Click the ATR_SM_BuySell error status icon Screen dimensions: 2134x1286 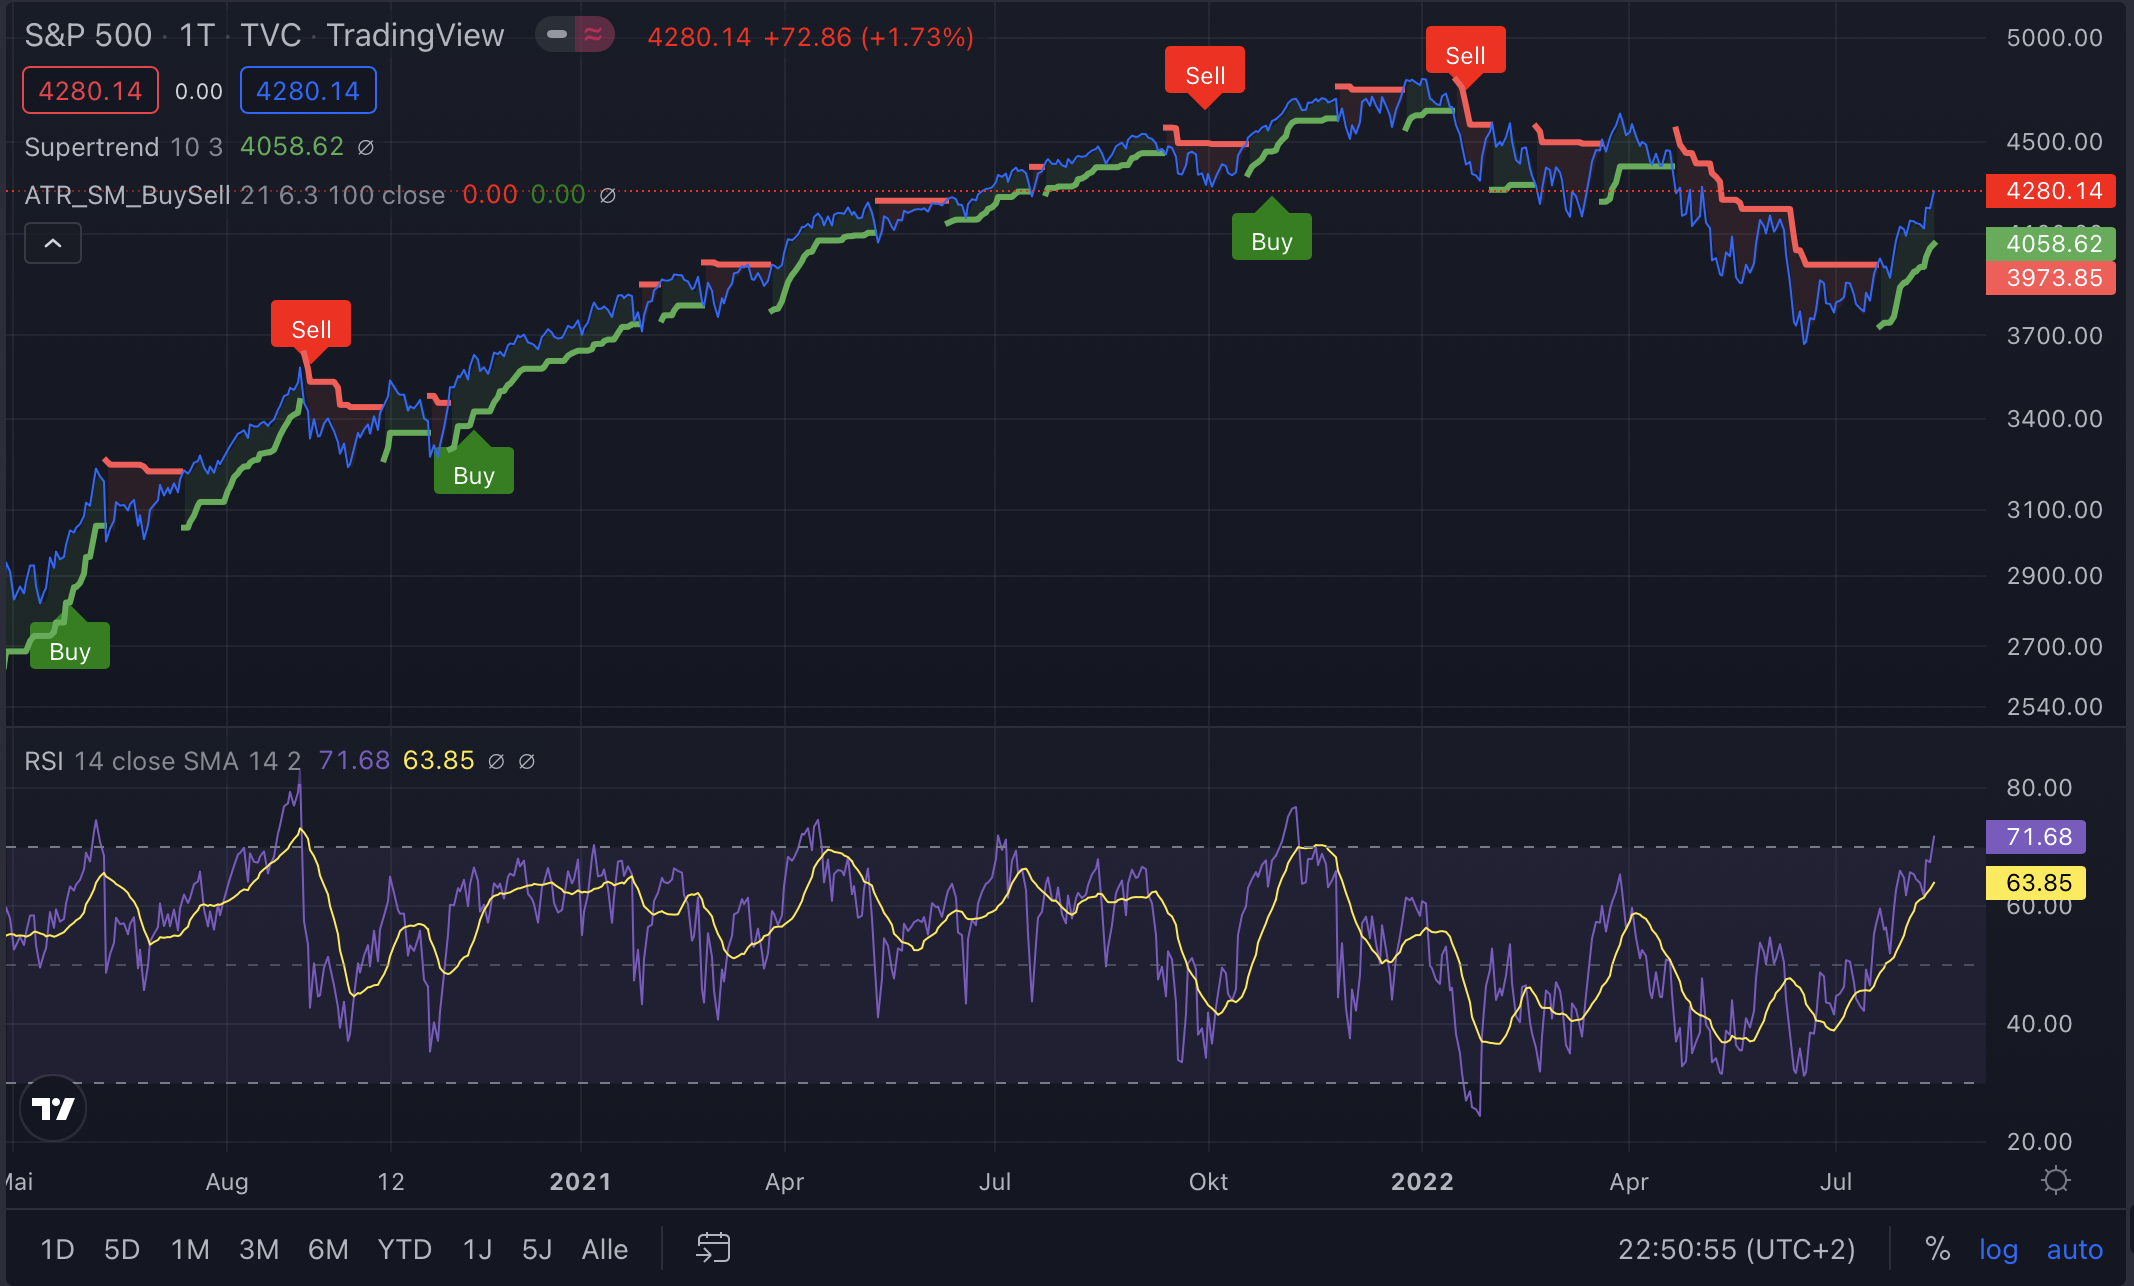pyautogui.click(x=608, y=195)
